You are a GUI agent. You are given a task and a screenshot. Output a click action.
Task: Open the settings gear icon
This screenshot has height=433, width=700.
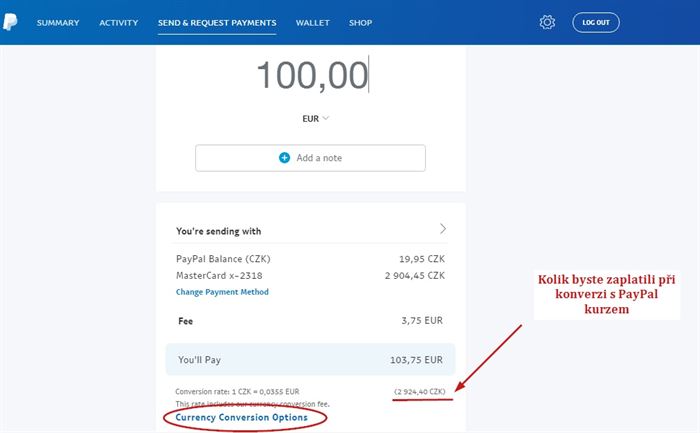(547, 22)
